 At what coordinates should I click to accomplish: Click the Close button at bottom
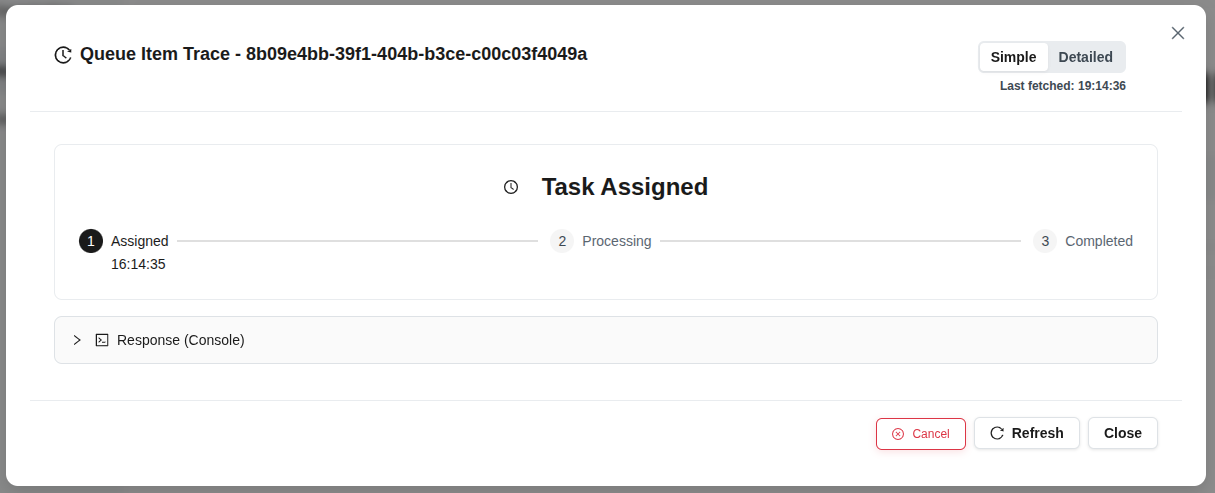point(1122,433)
